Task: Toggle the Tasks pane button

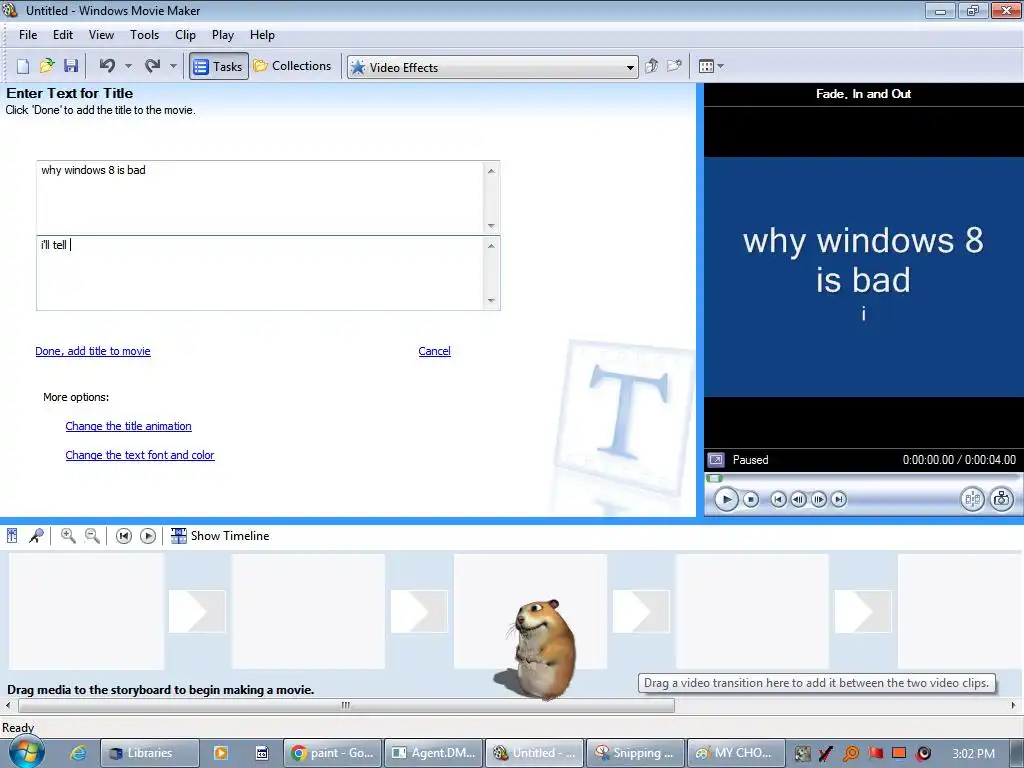Action: pos(219,67)
